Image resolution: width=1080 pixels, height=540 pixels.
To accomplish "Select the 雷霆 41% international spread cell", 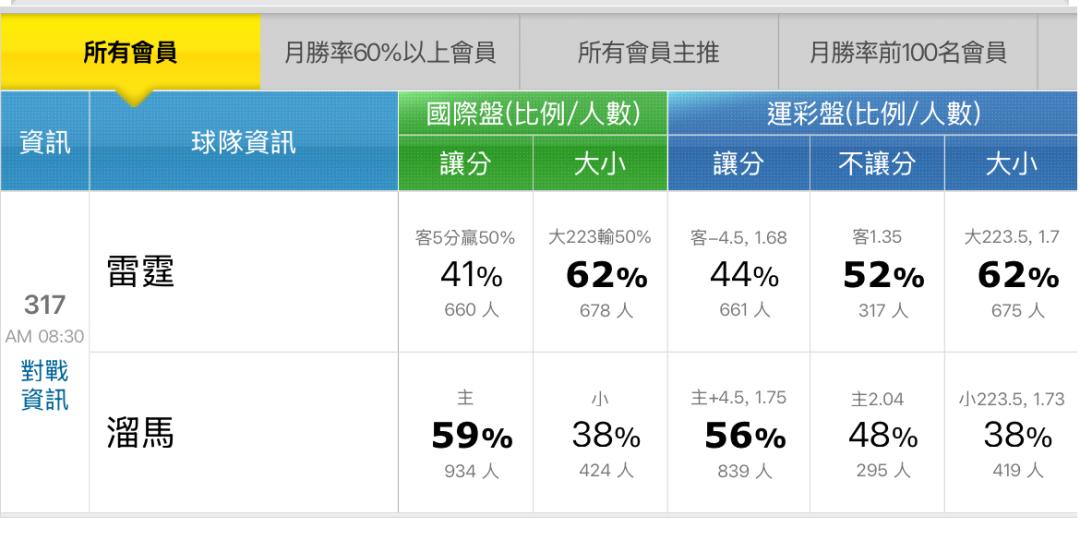I will [466, 272].
